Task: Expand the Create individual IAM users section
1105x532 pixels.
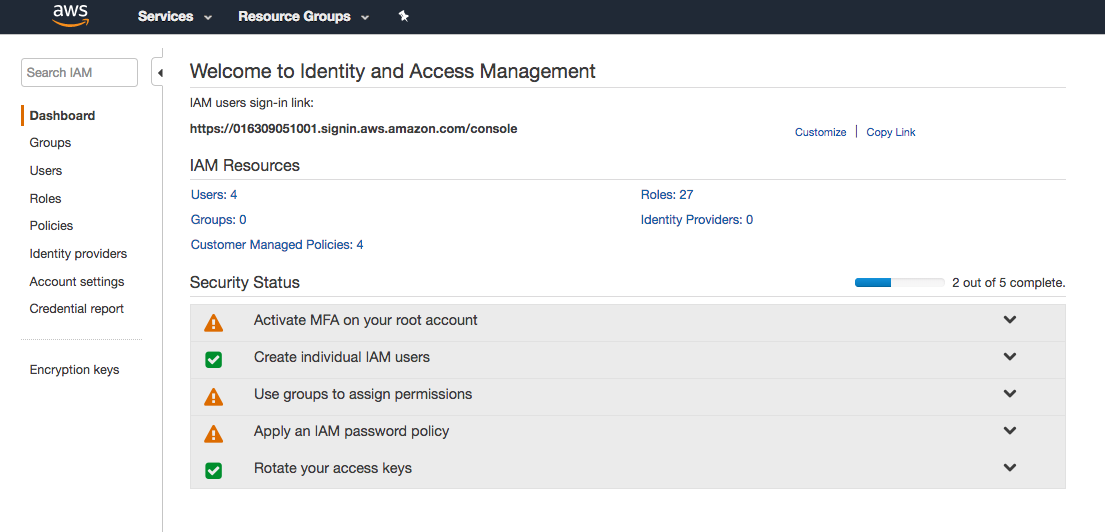Action: tap(1010, 357)
